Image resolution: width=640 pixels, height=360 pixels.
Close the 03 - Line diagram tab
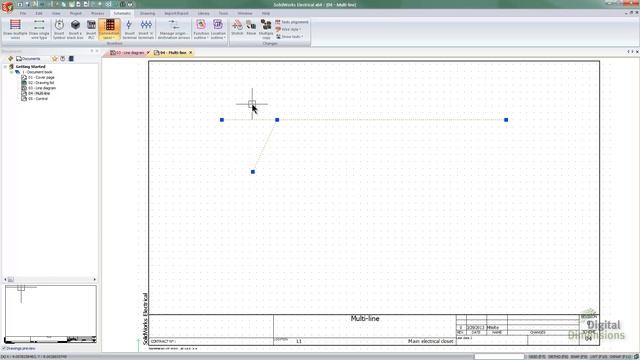(x=149, y=53)
